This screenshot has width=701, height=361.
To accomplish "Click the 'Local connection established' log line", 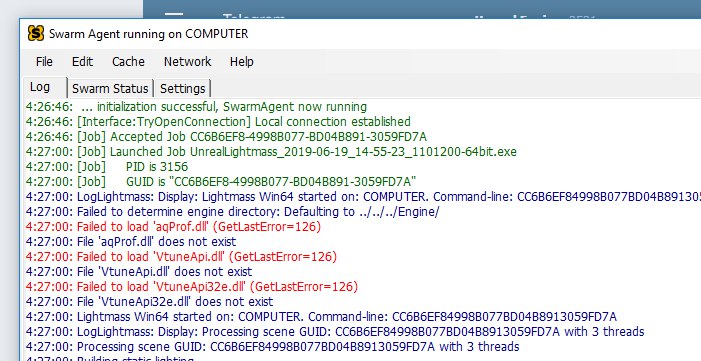I will pyautogui.click(x=218, y=122).
